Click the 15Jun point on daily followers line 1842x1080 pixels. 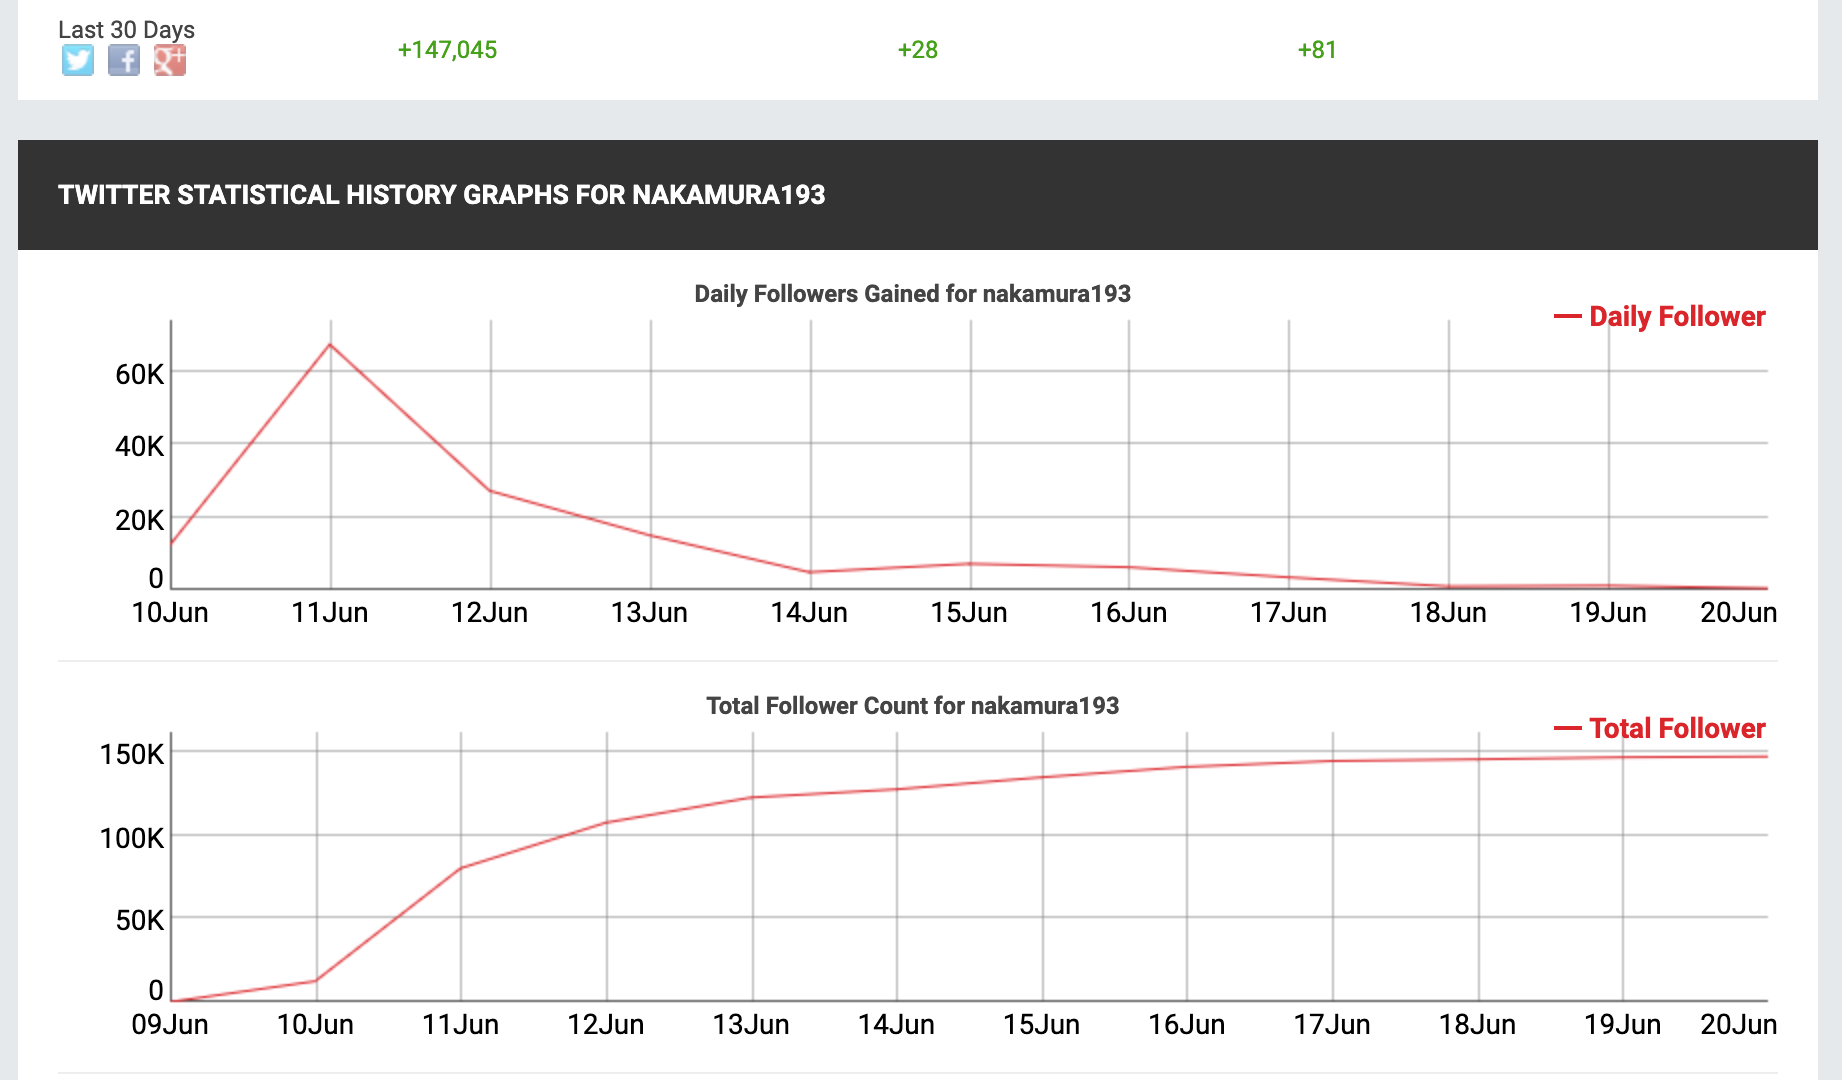(970, 564)
